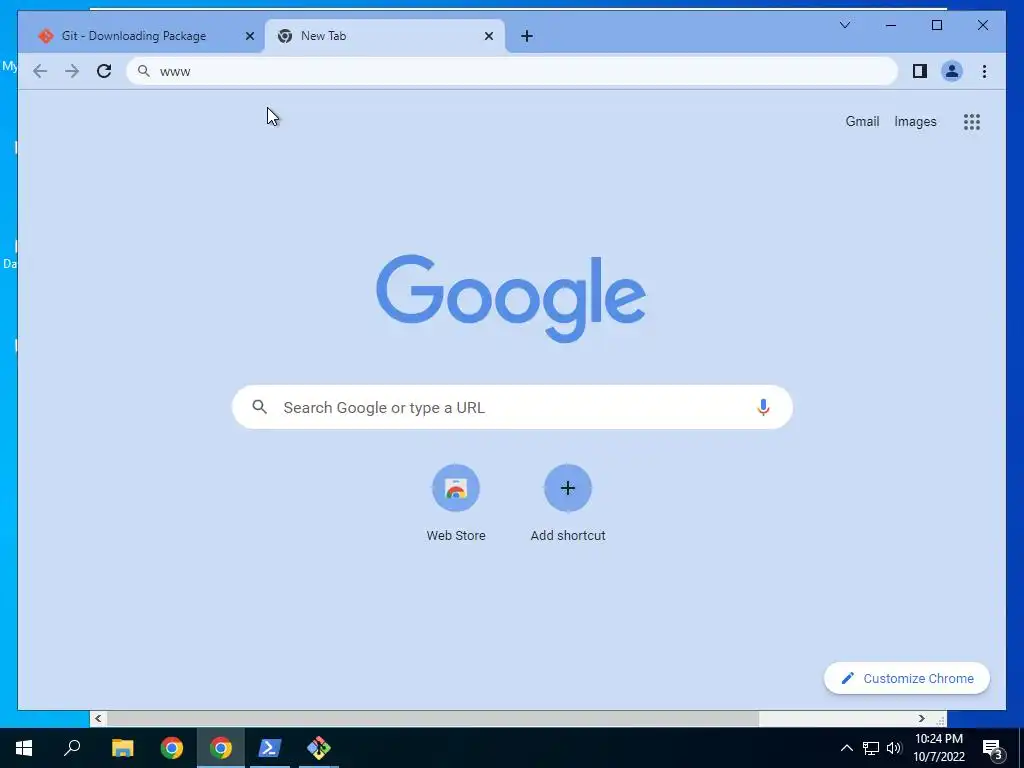Open the Git installer taskbar icon
Screen dimensions: 1024x768
point(319,748)
